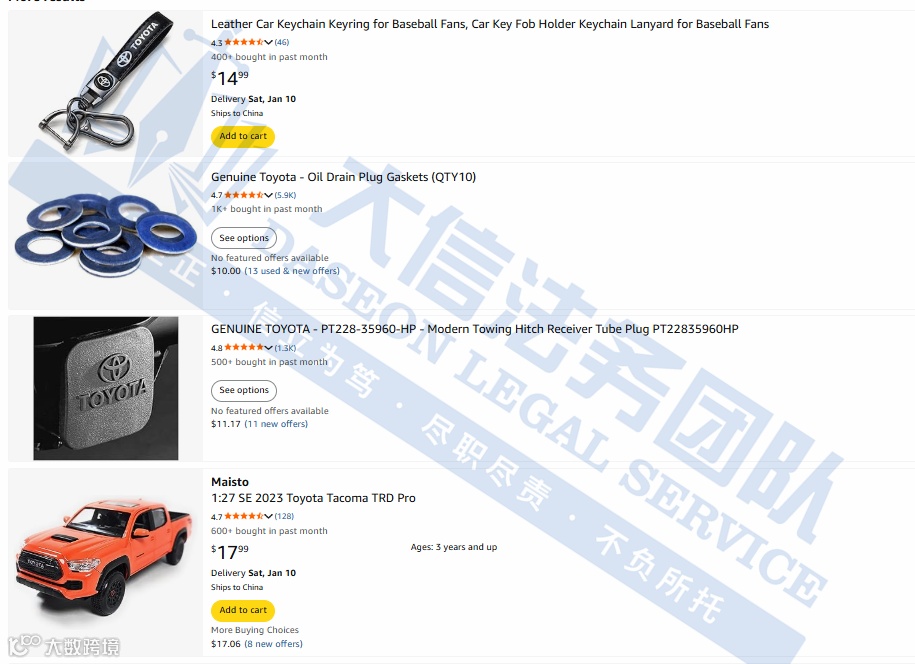
Task: Add the Maisto Tacoma to cart
Action: [243, 610]
